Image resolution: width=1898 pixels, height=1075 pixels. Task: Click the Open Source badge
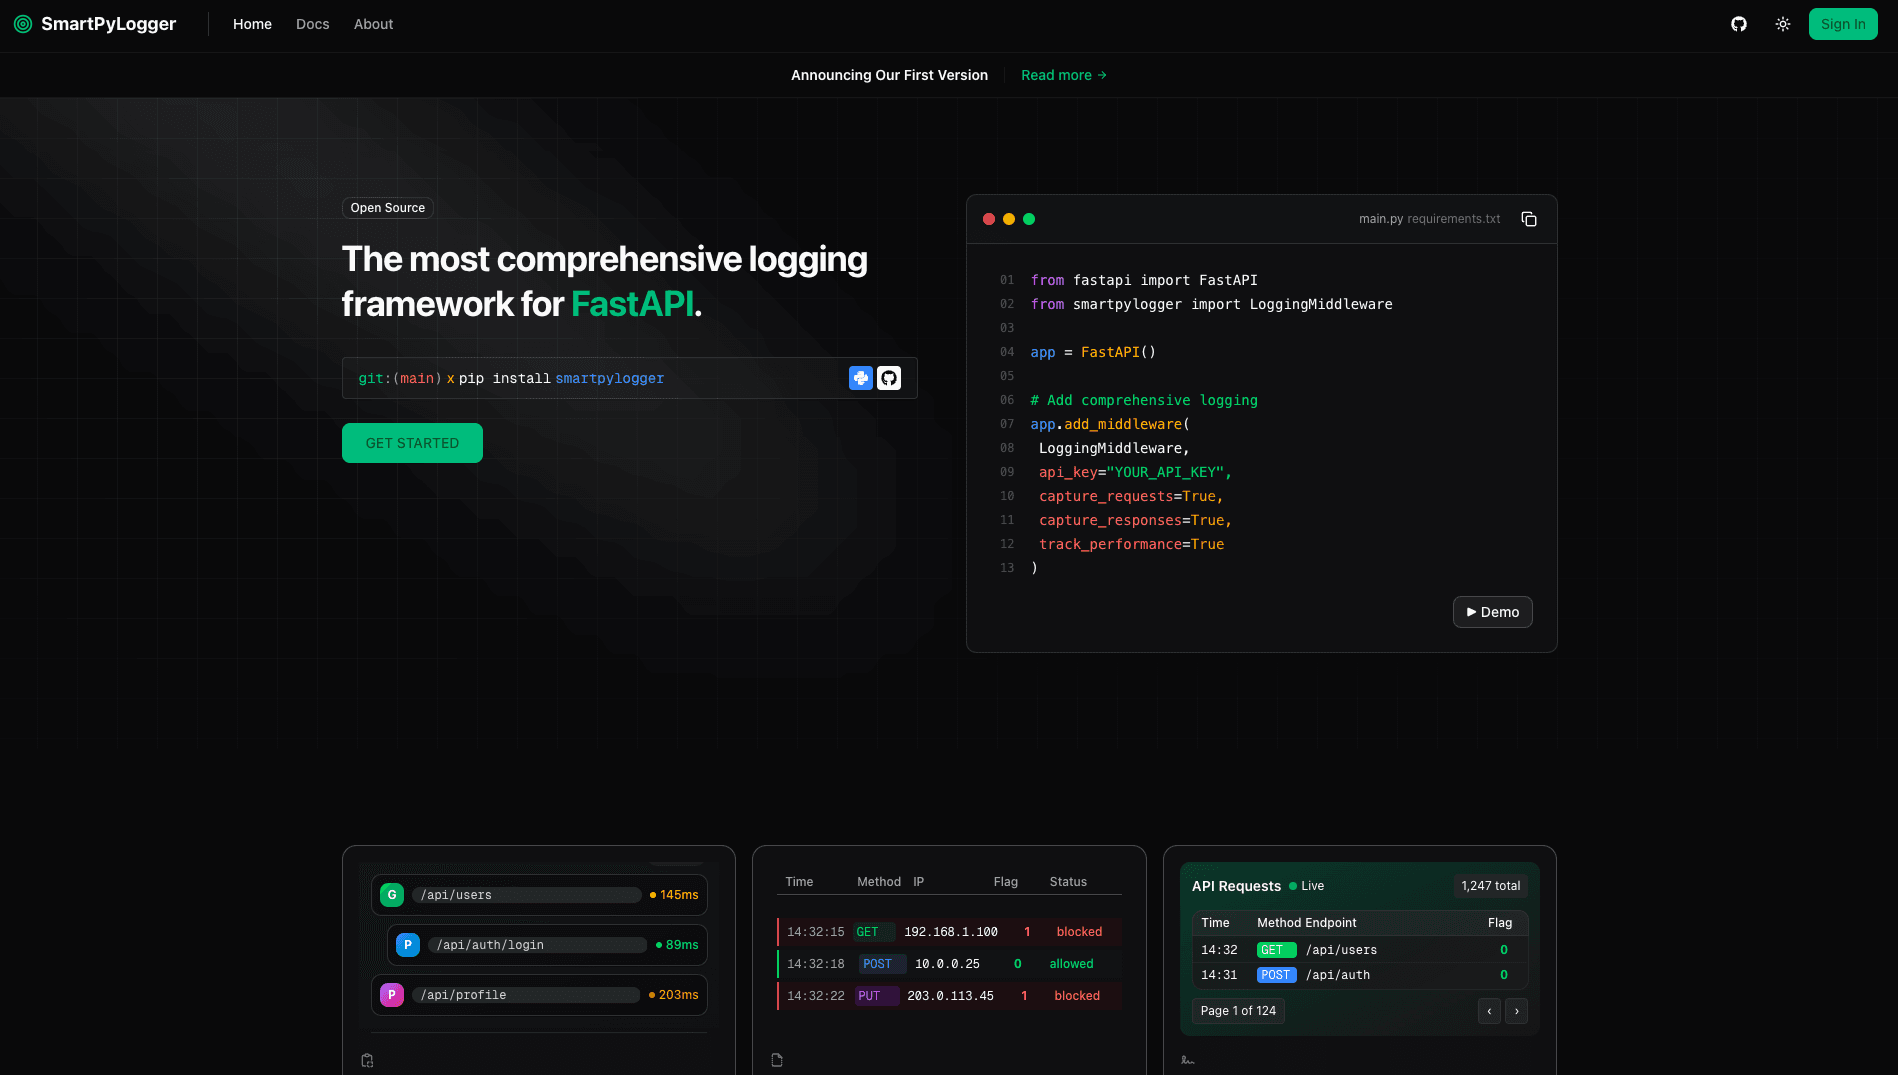coord(387,207)
